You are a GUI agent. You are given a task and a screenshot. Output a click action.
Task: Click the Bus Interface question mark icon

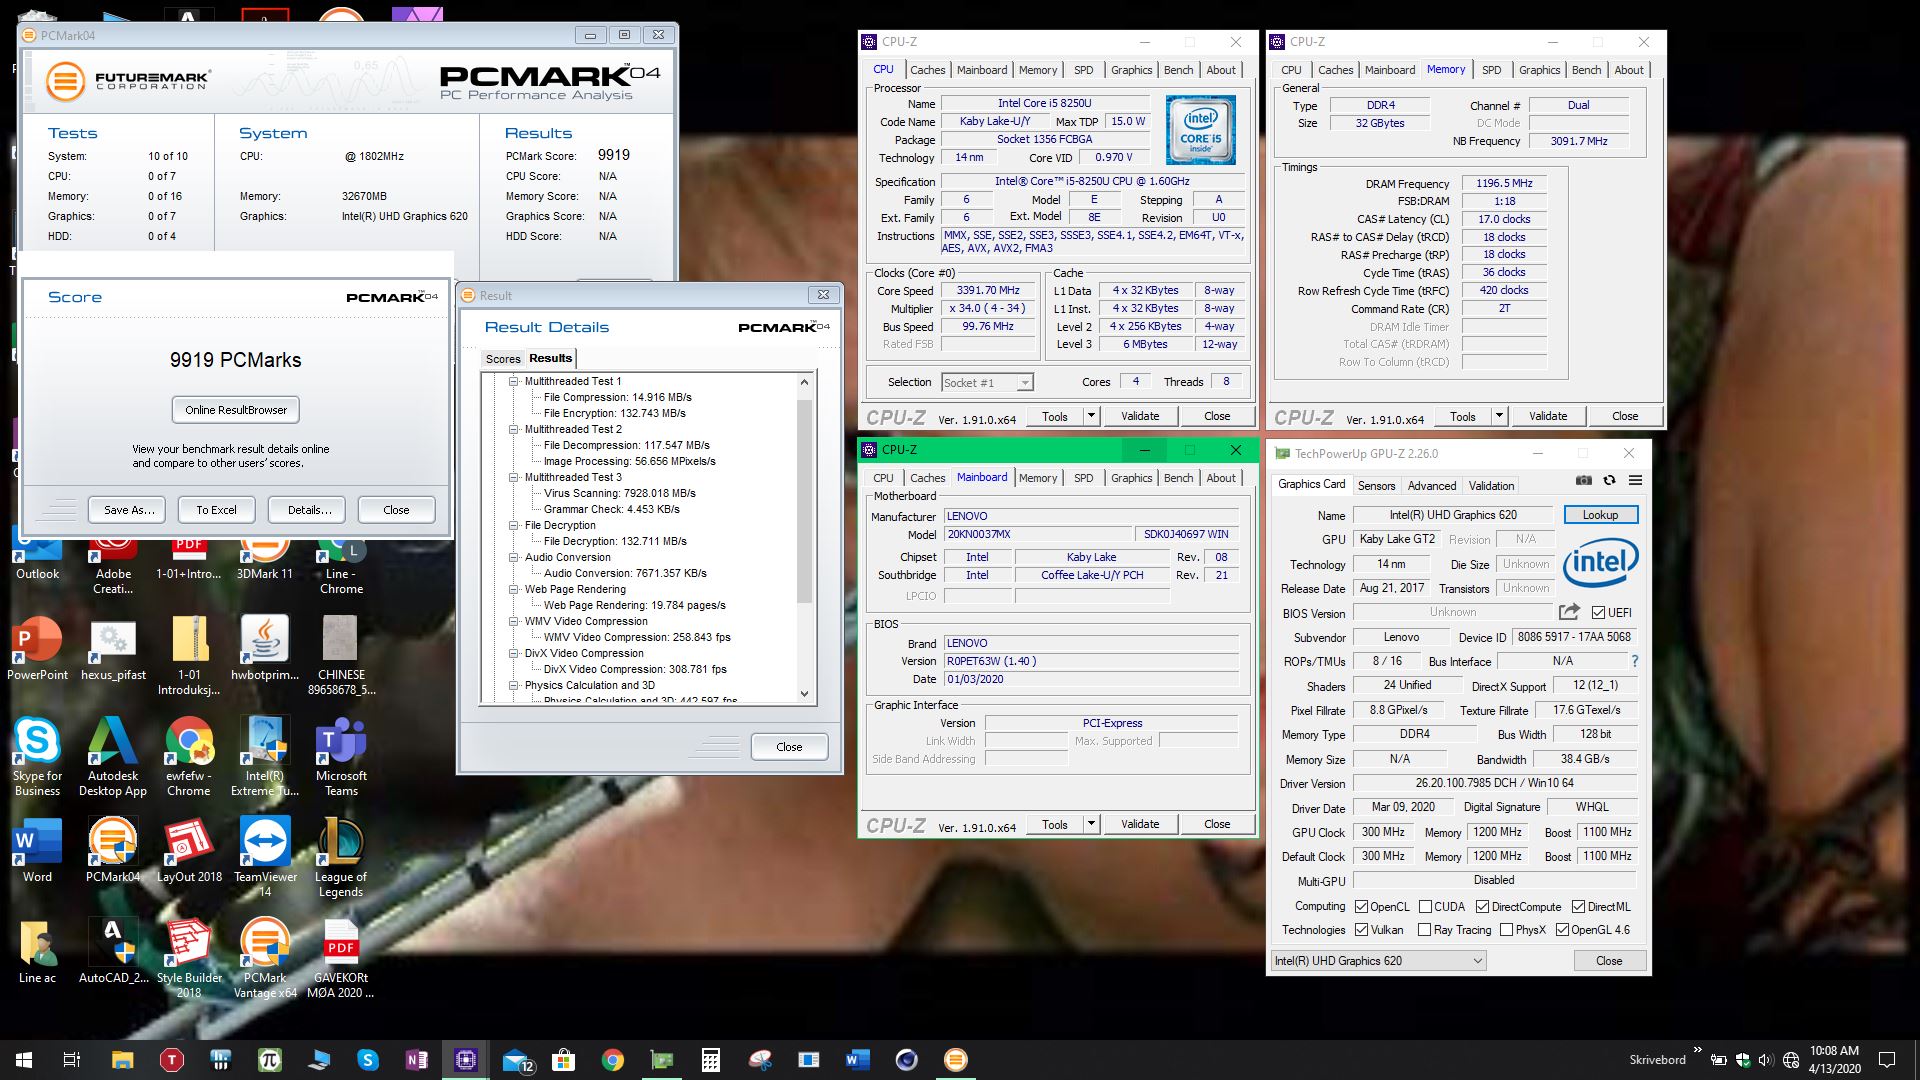[1635, 661]
